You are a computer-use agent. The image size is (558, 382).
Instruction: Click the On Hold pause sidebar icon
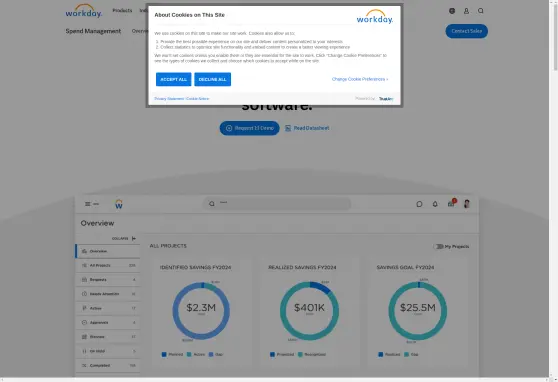(84, 351)
